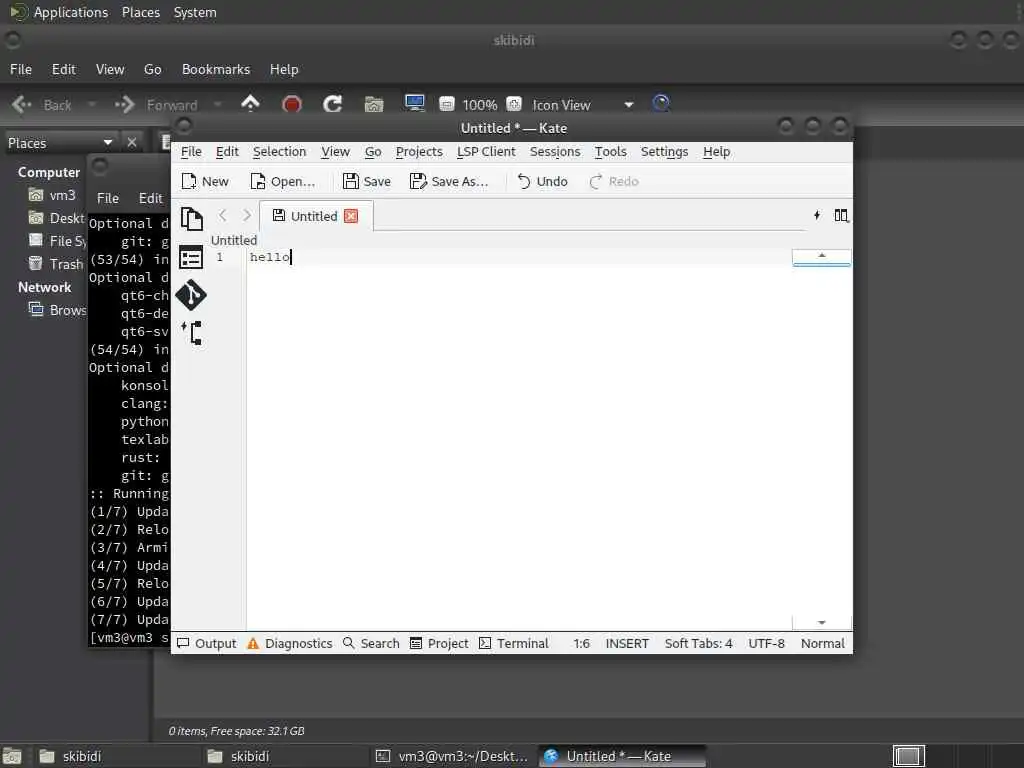This screenshot has height=768, width=1024.
Task: Click the zoom in icon beside 100%
Action: (x=514, y=104)
